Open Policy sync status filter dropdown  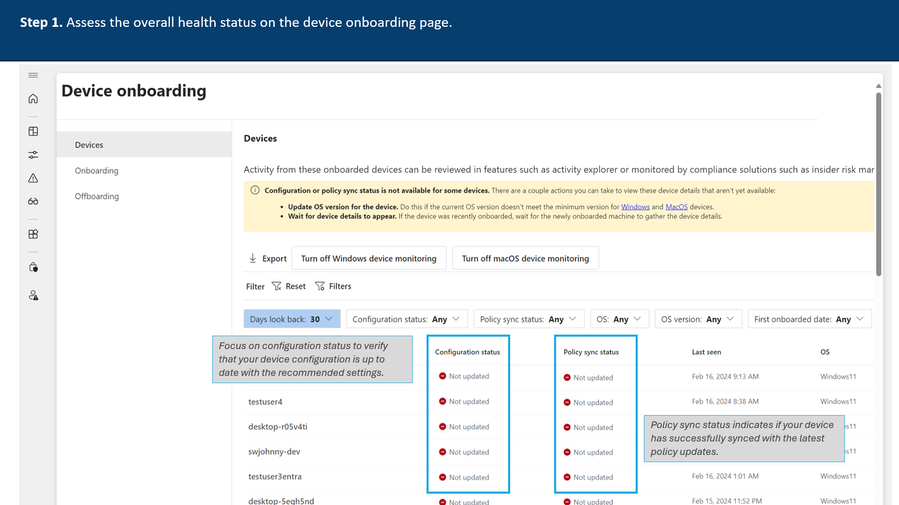[x=529, y=319]
